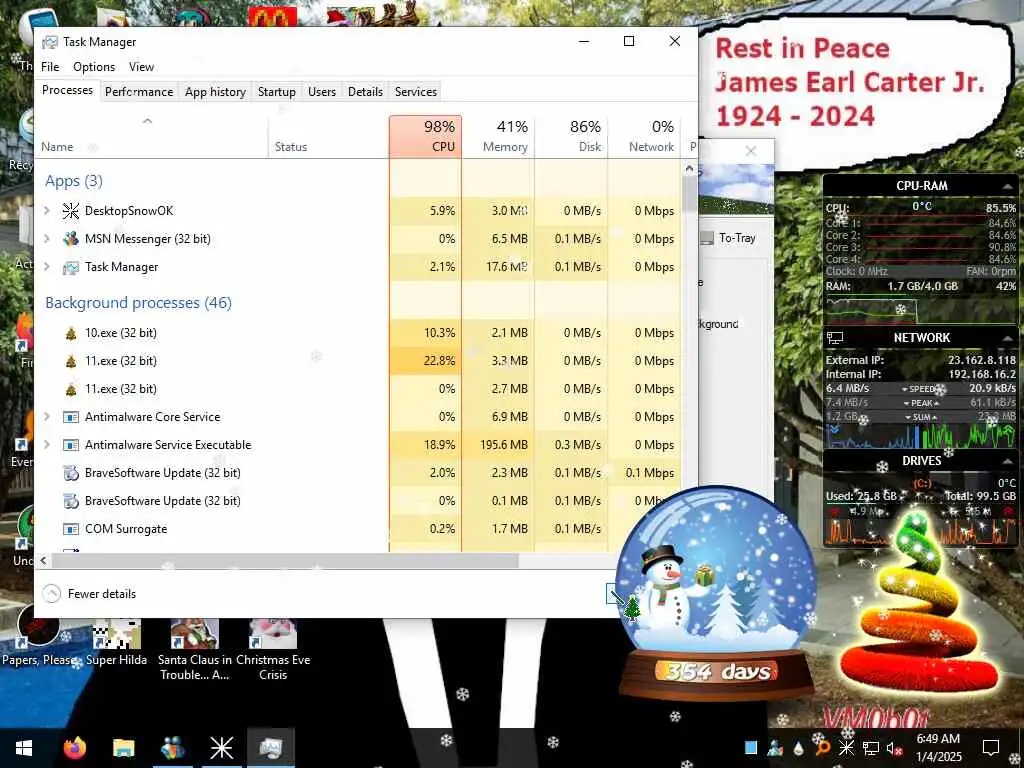Switch to the Users tab
1024x768 pixels.
(322, 92)
